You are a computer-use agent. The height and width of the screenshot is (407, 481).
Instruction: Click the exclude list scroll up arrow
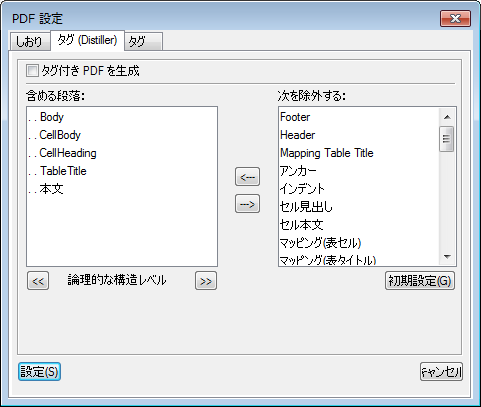point(447,117)
